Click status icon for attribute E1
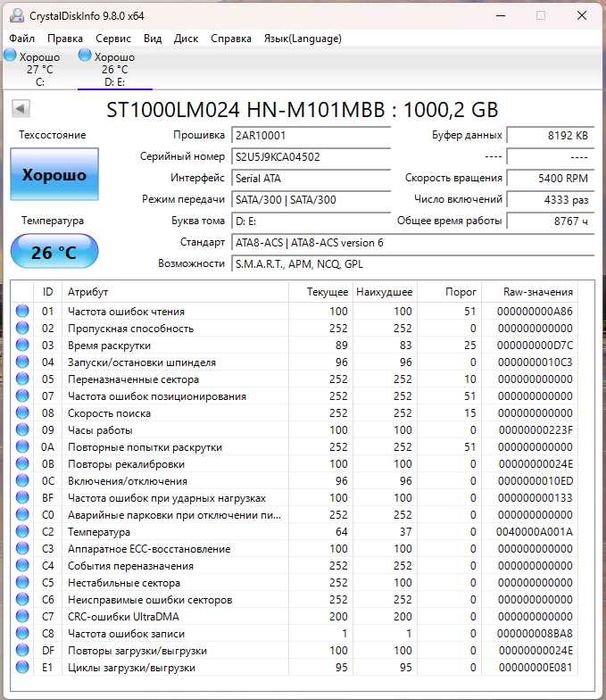This screenshot has height=700, width=606. pyautogui.click(x=22, y=667)
